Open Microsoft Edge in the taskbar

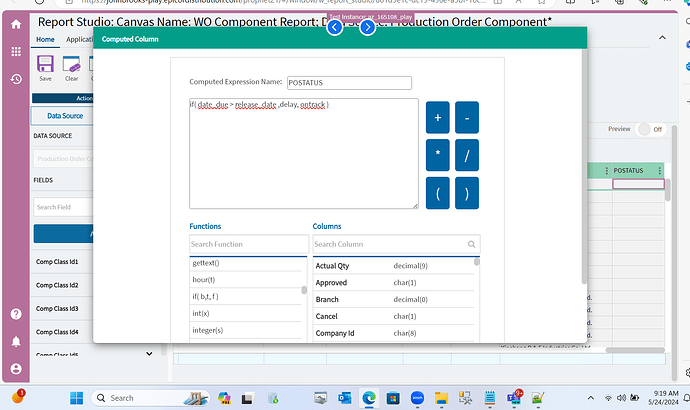pos(369,398)
